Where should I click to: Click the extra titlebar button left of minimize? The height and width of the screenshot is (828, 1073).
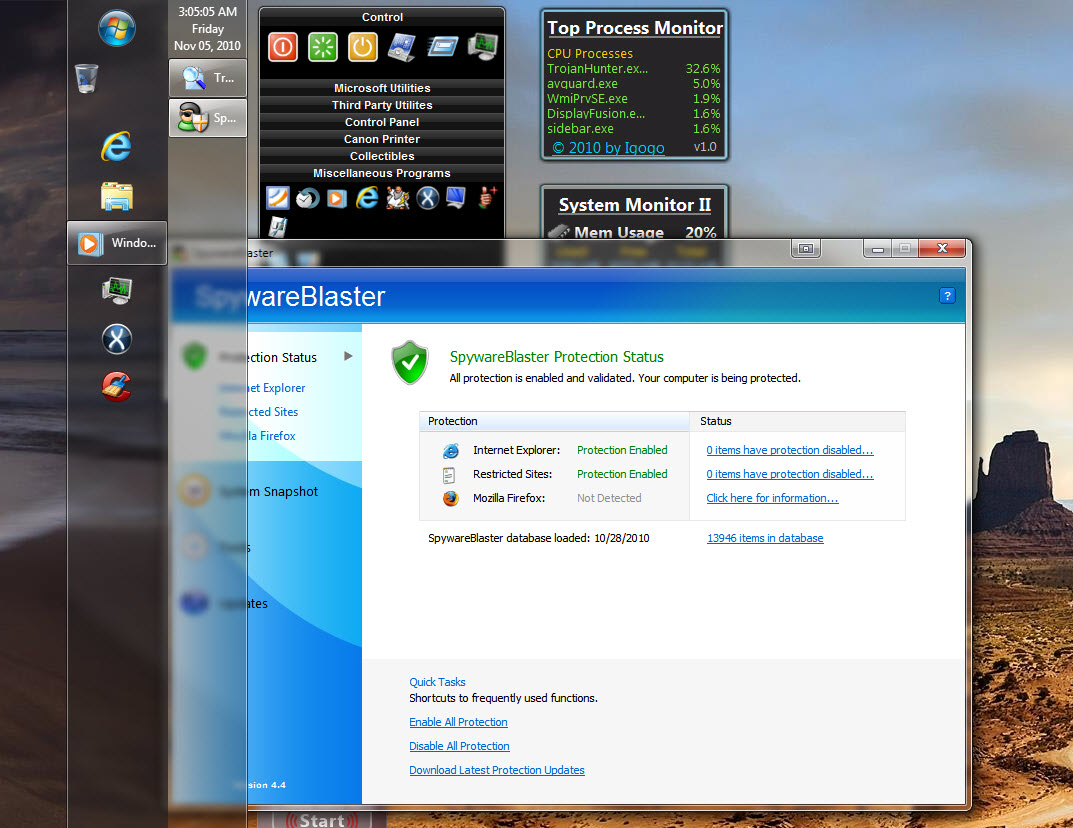[x=805, y=248]
